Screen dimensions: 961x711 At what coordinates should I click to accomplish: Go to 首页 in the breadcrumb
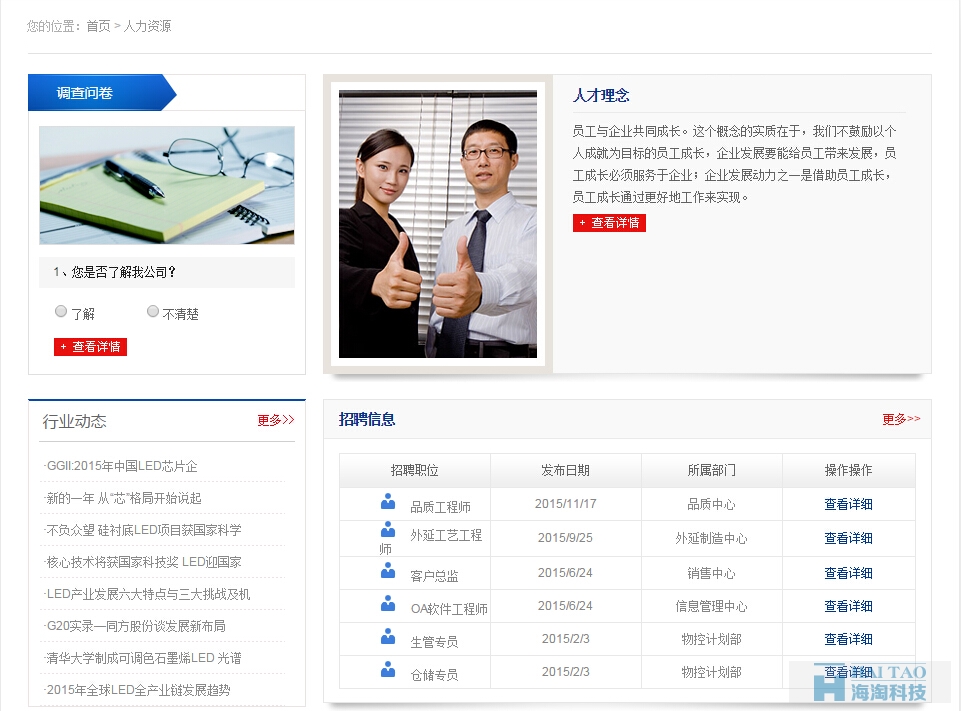(98, 26)
